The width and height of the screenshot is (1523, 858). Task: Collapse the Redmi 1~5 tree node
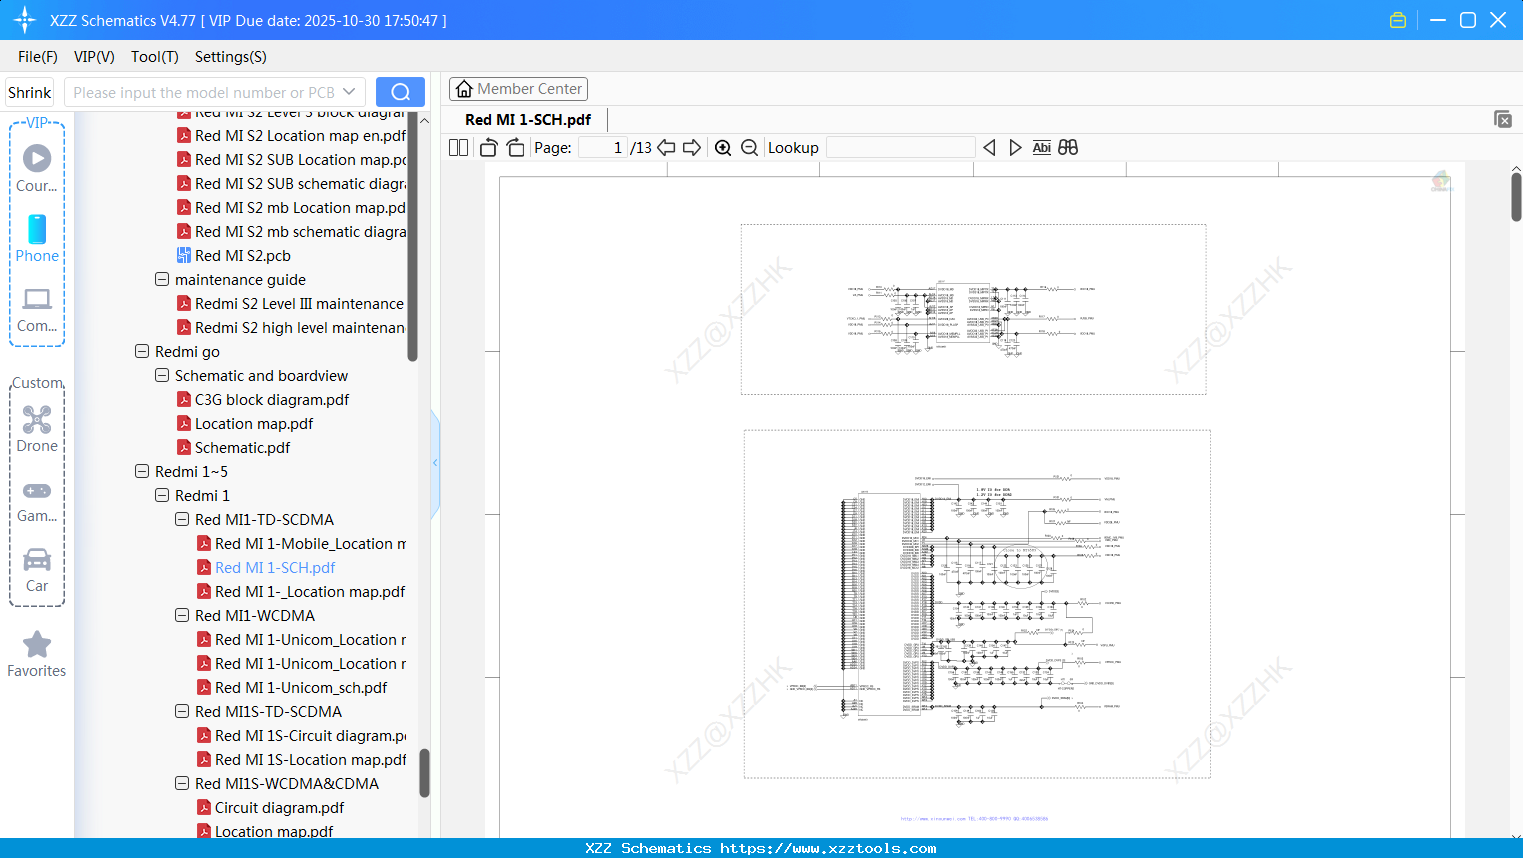(x=142, y=472)
